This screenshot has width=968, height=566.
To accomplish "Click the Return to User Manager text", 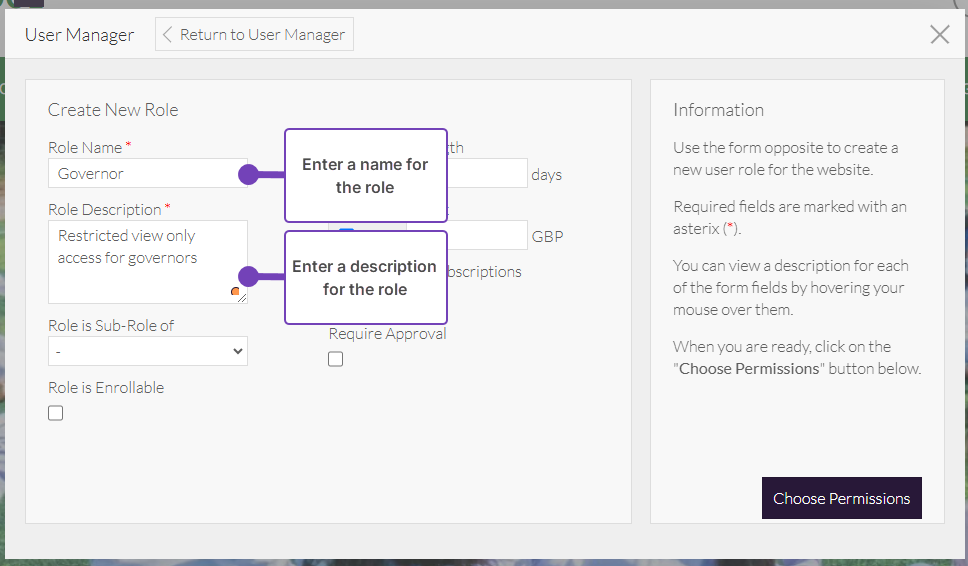I will tap(262, 35).
